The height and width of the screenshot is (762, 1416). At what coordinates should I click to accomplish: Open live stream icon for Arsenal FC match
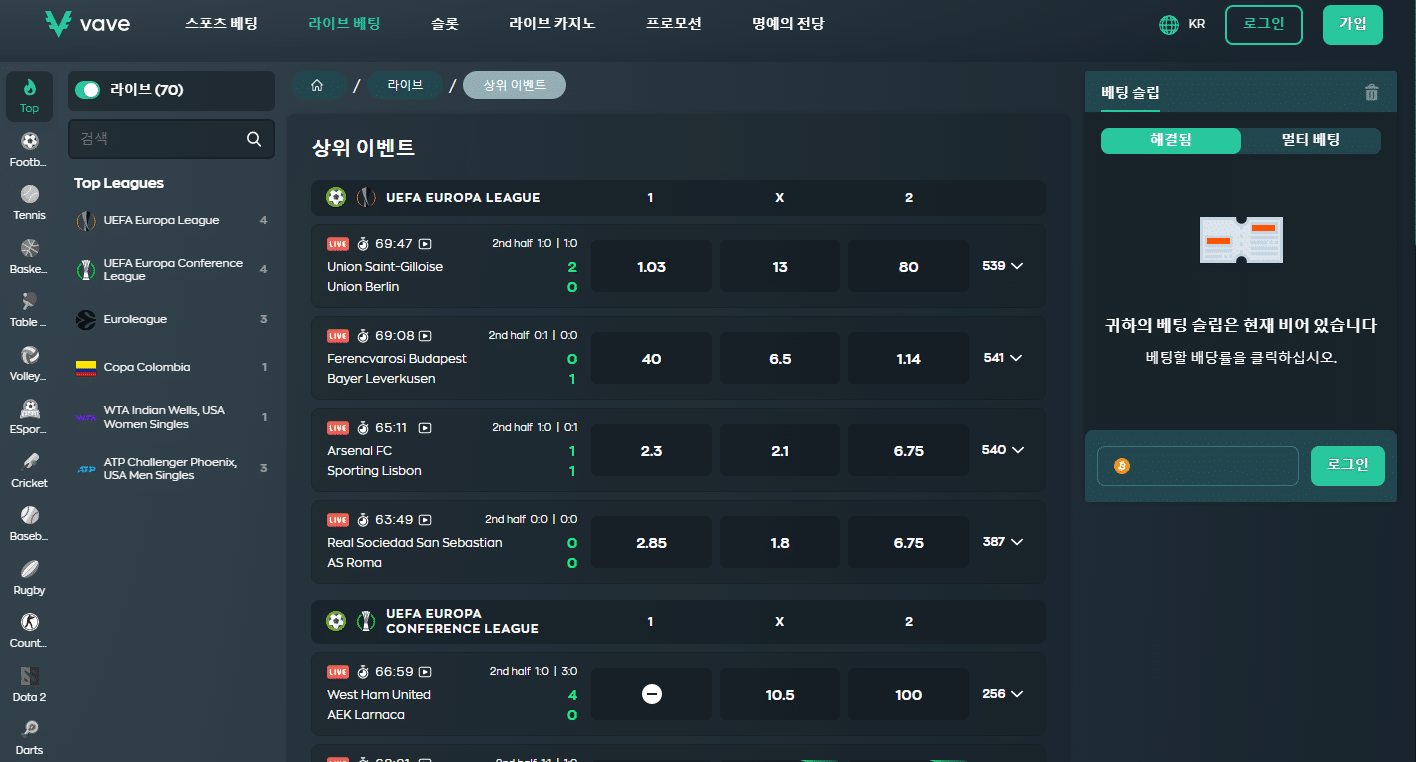425,427
